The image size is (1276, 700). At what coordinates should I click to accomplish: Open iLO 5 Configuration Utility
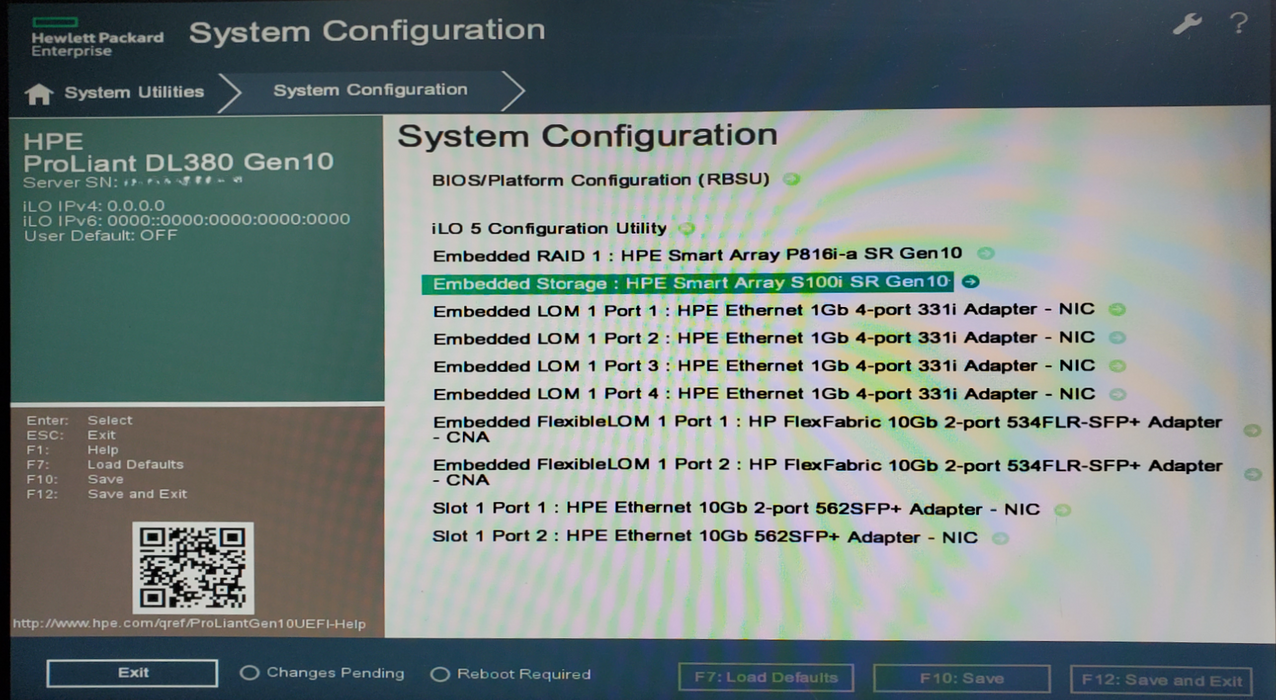549,228
